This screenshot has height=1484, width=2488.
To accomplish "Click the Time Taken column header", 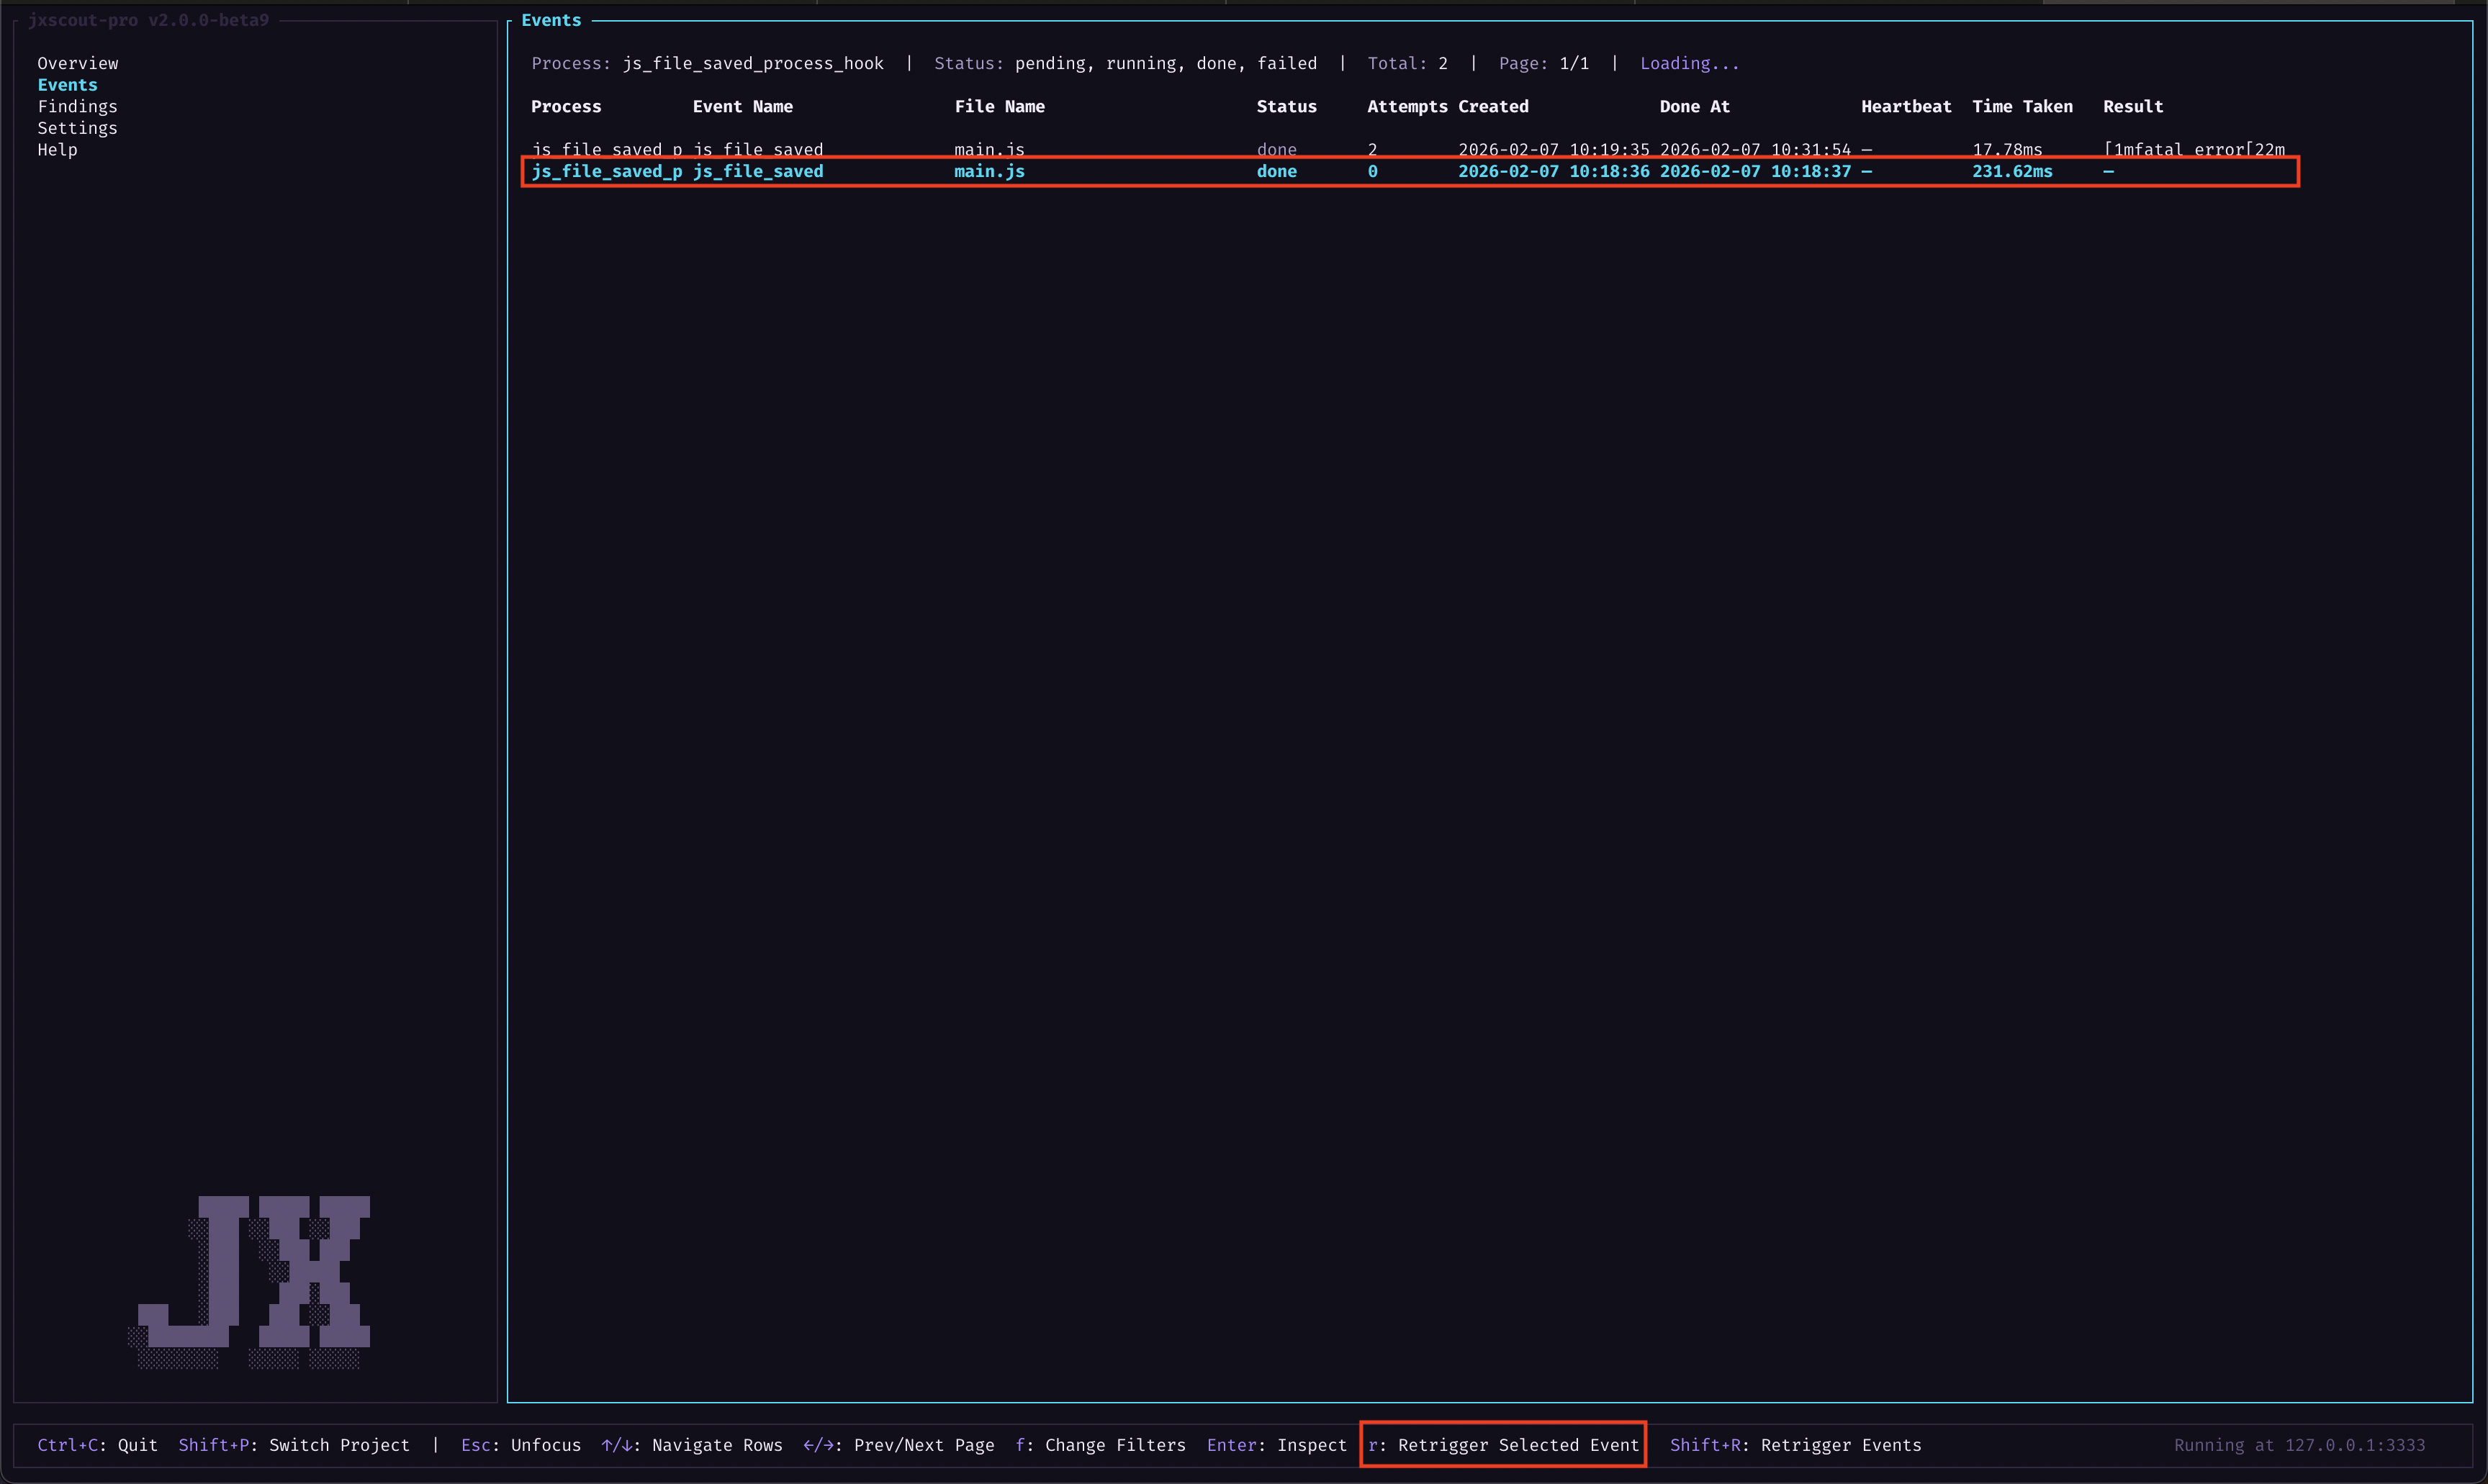I will pos(2022,106).
